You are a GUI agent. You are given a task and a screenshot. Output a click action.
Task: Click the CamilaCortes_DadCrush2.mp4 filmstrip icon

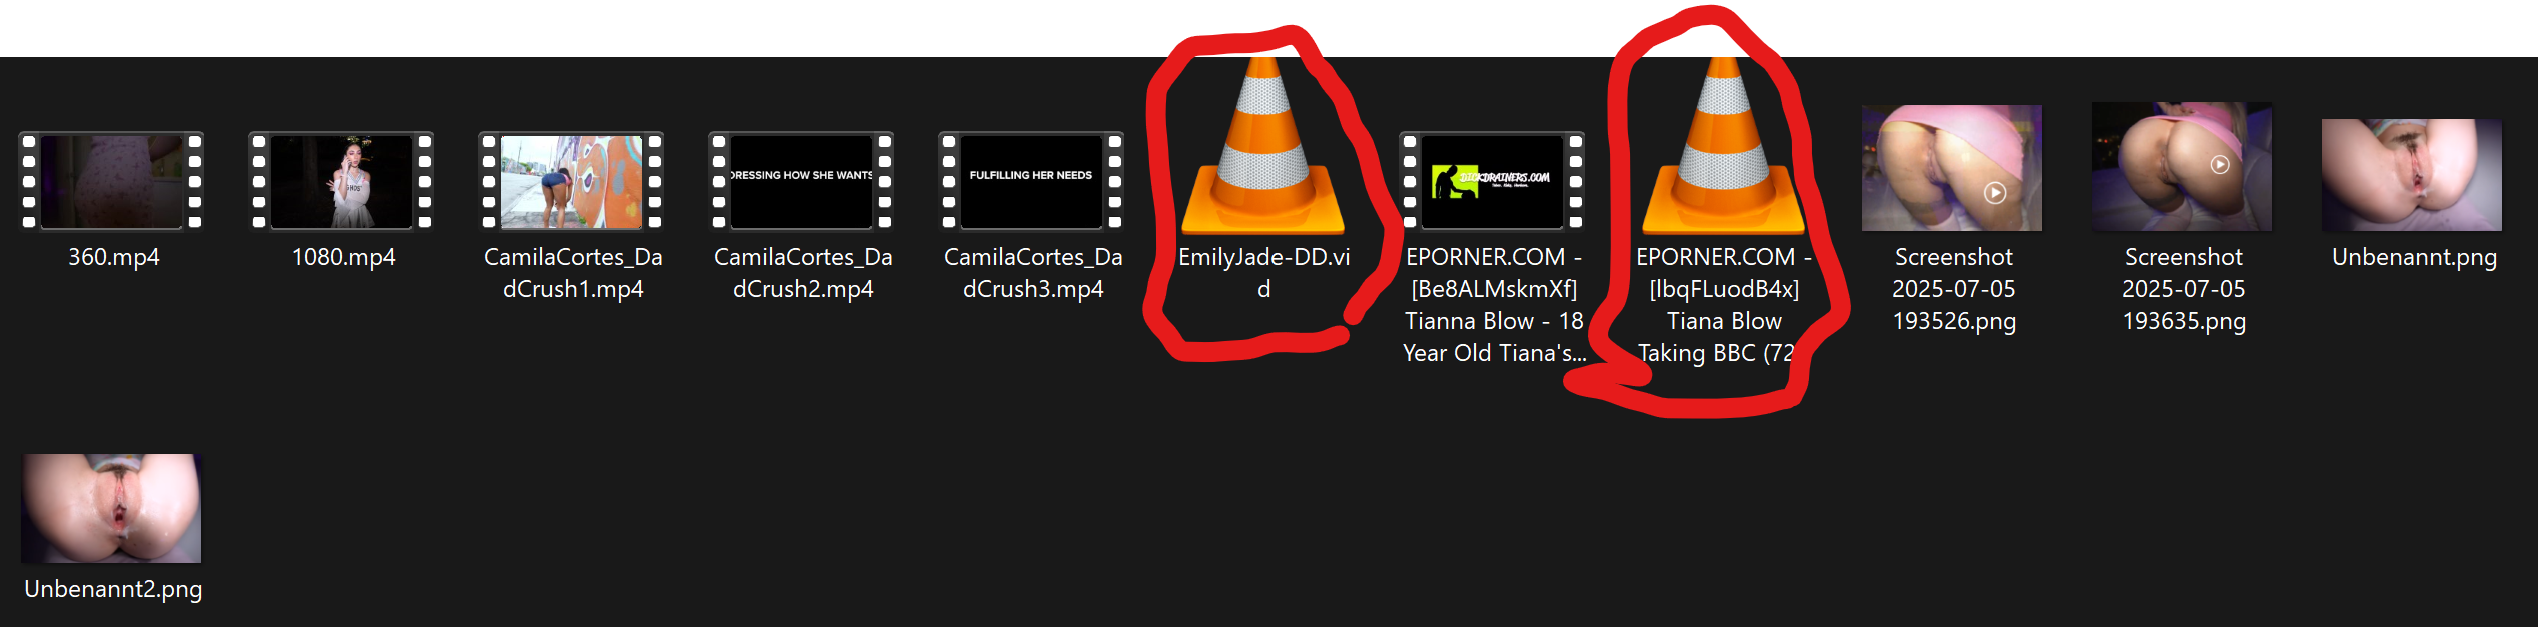pyautogui.click(x=802, y=181)
